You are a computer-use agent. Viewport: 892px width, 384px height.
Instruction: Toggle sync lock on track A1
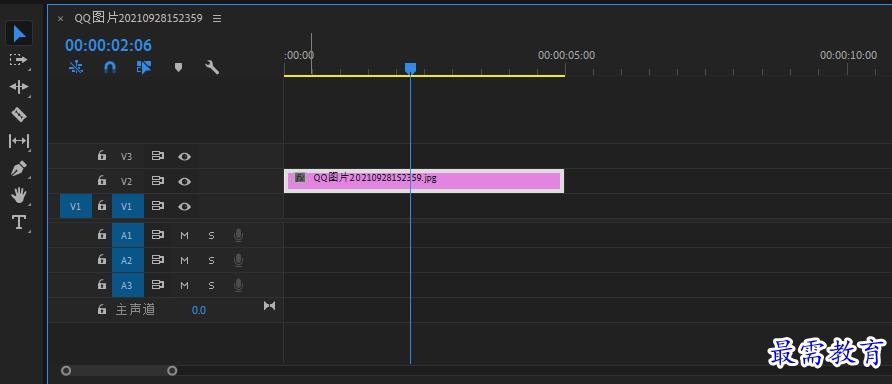158,235
